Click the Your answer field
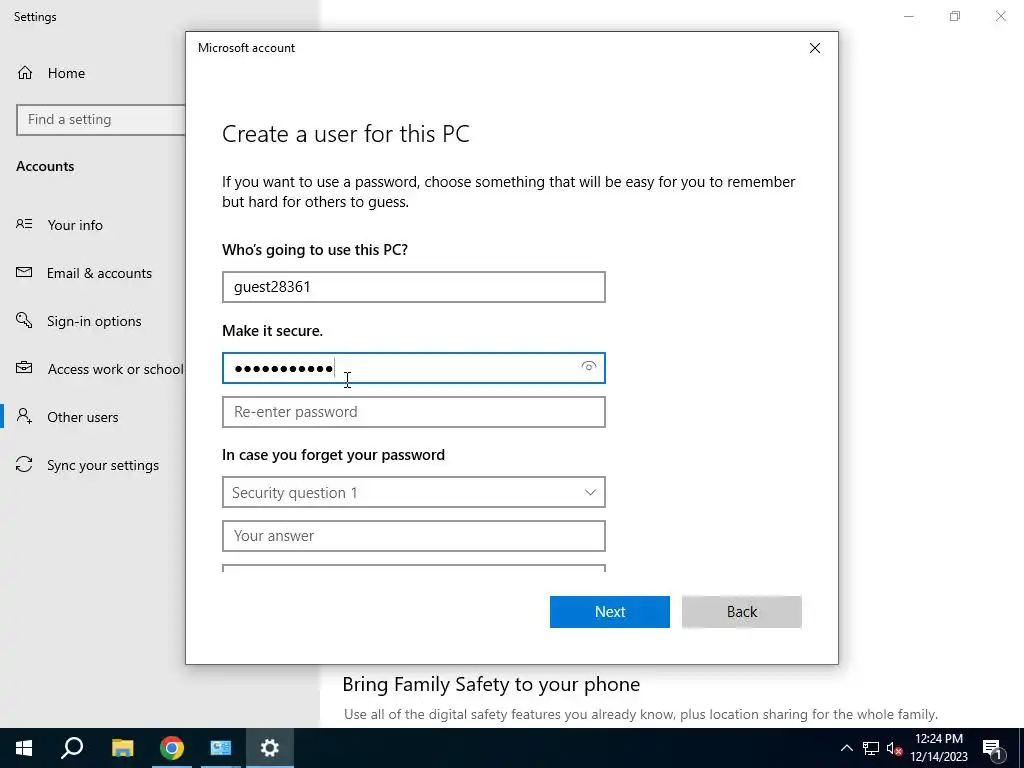Image resolution: width=1024 pixels, height=768 pixels. click(413, 536)
